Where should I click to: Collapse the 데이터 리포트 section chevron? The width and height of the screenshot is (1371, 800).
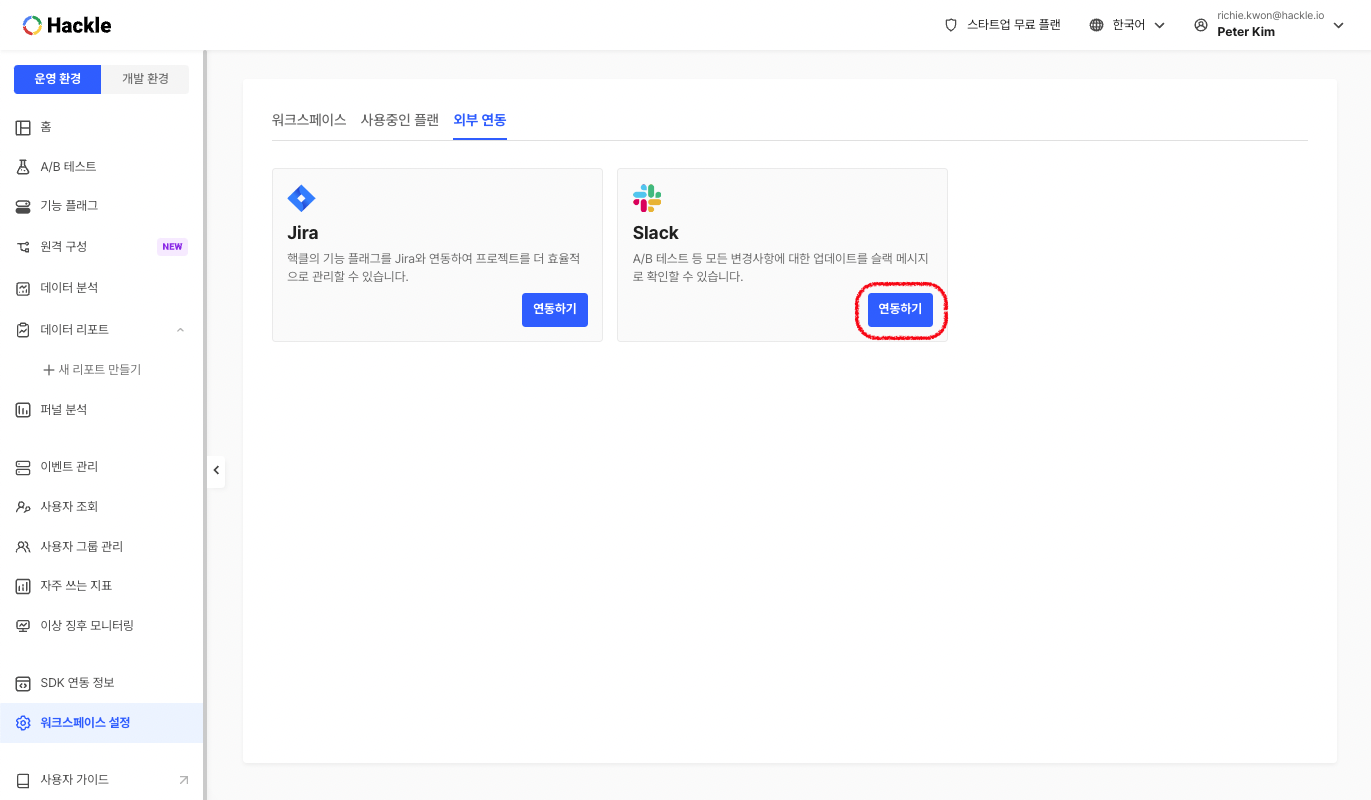(x=180, y=330)
